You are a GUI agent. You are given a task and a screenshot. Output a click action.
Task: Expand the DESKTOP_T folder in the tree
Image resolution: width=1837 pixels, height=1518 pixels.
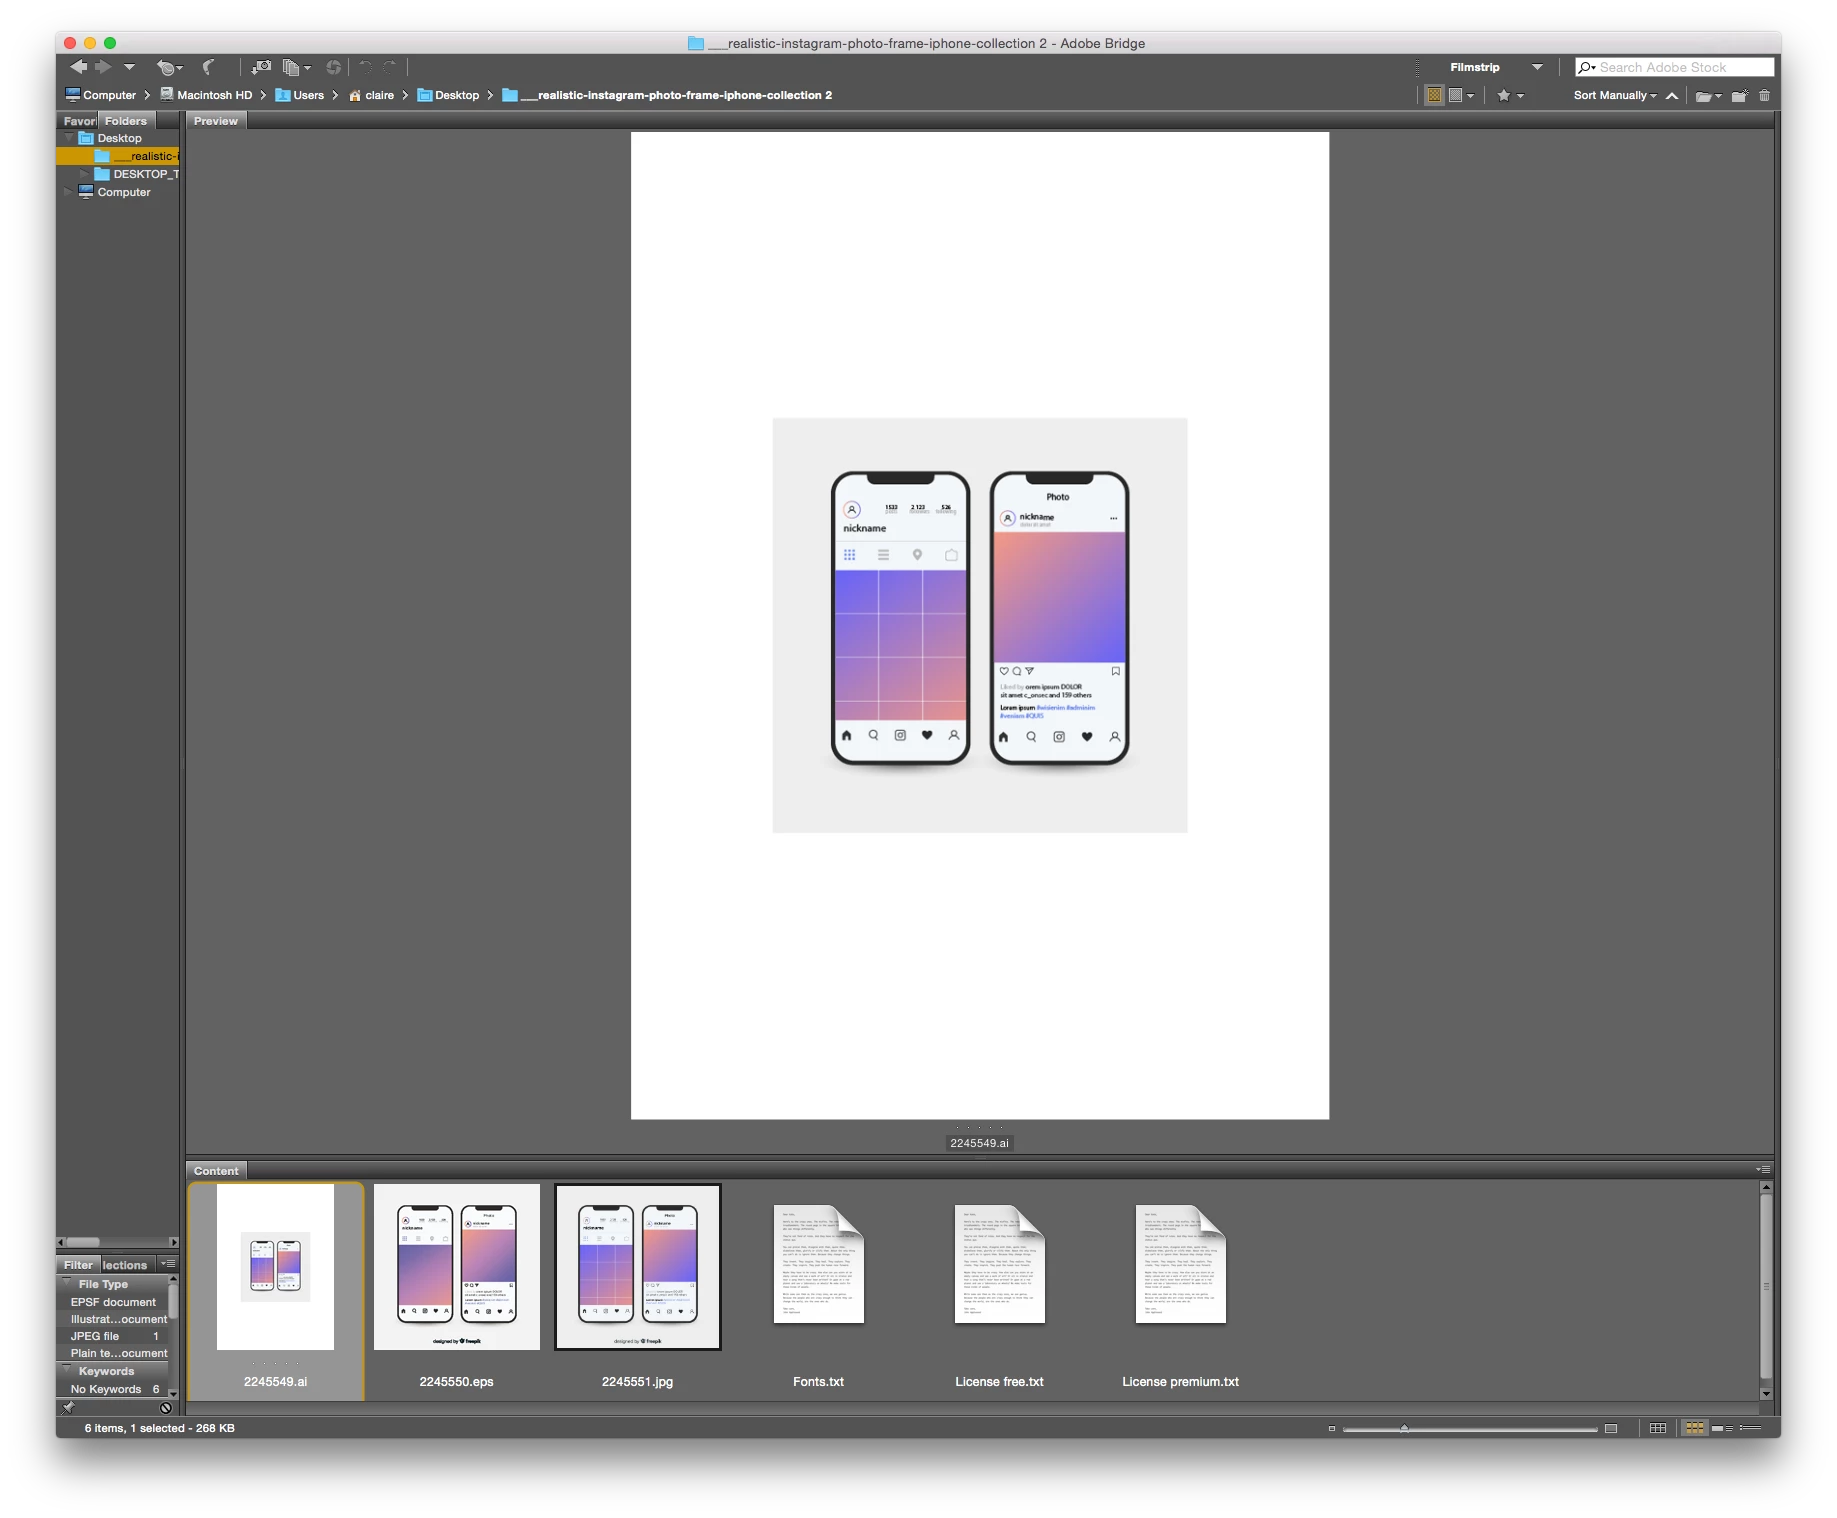pyautogui.click(x=85, y=174)
